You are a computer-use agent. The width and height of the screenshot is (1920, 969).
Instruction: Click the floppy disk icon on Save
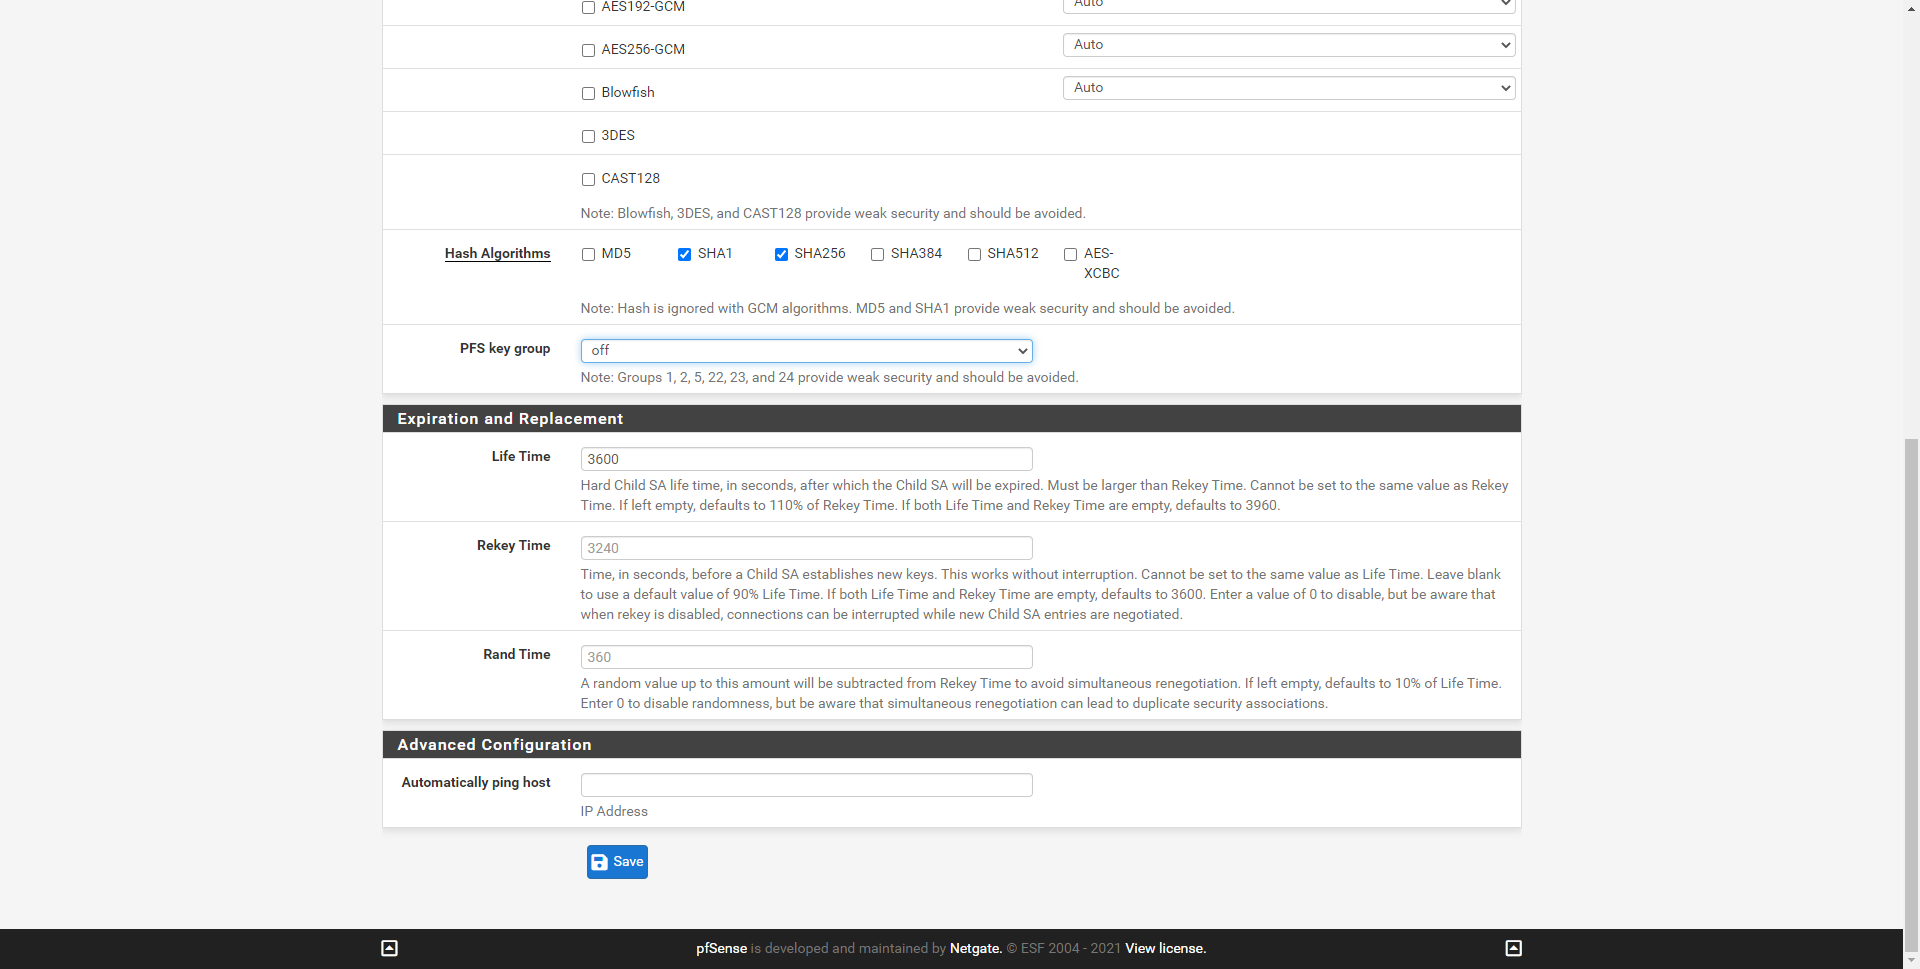click(600, 862)
